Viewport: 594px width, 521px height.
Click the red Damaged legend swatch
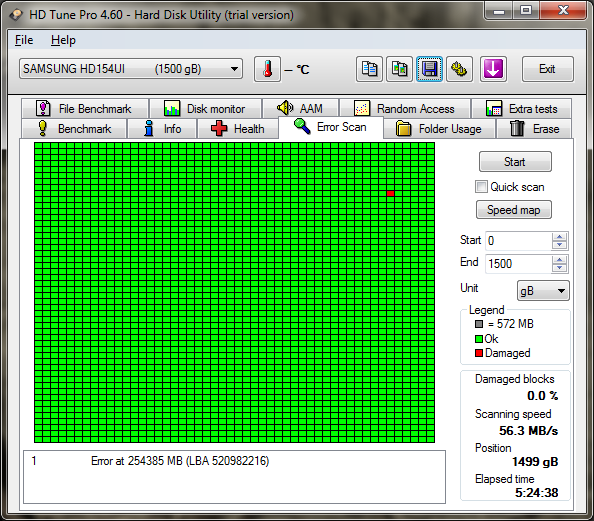click(479, 353)
